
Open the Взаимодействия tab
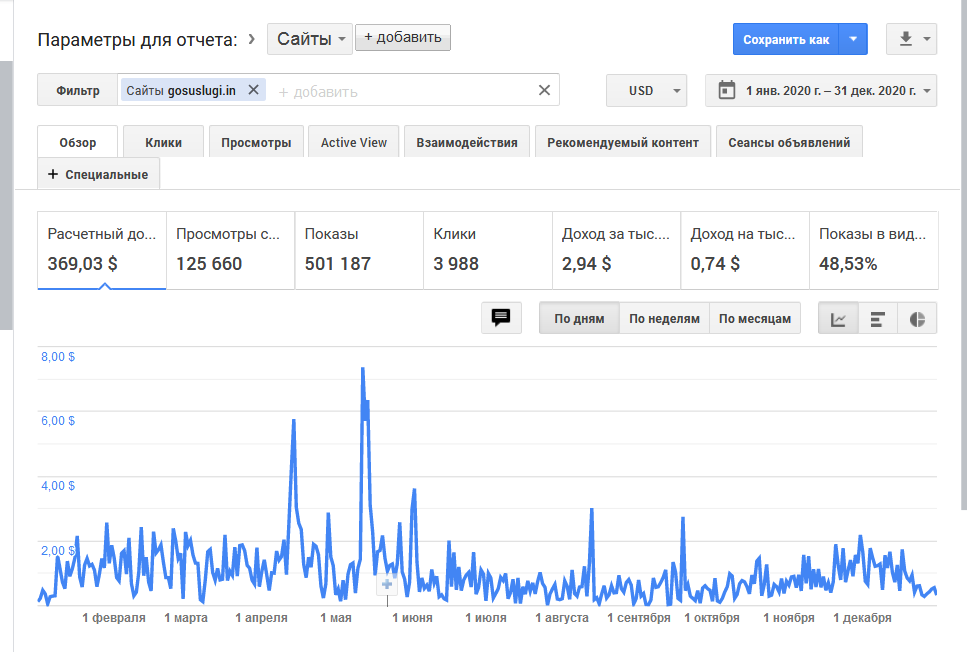(467, 142)
